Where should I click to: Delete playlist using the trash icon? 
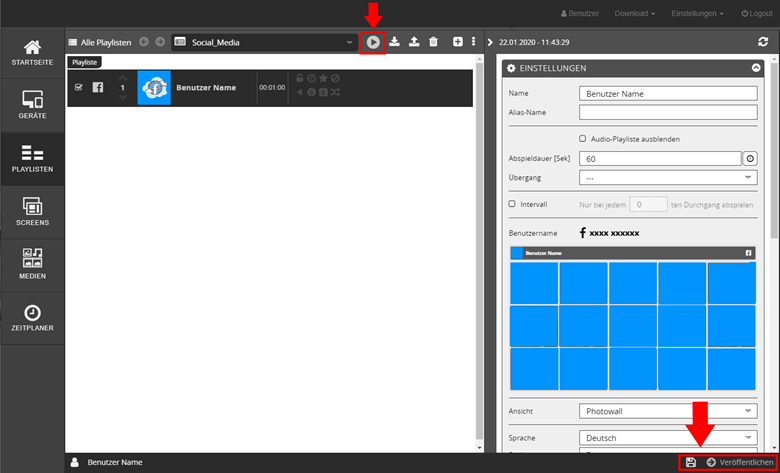point(433,42)
